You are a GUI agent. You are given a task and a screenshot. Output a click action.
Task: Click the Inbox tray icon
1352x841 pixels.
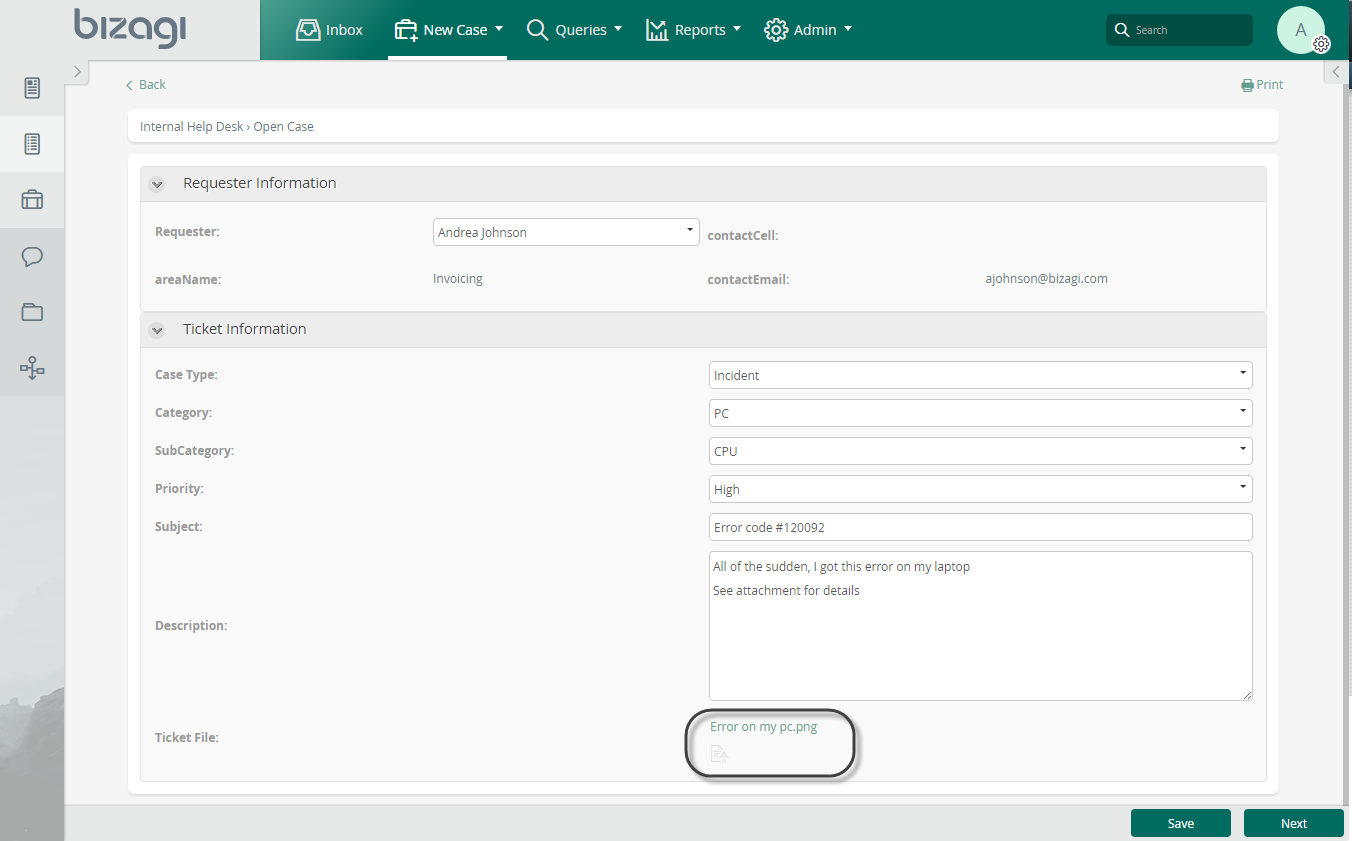click(x=308, y=30)
